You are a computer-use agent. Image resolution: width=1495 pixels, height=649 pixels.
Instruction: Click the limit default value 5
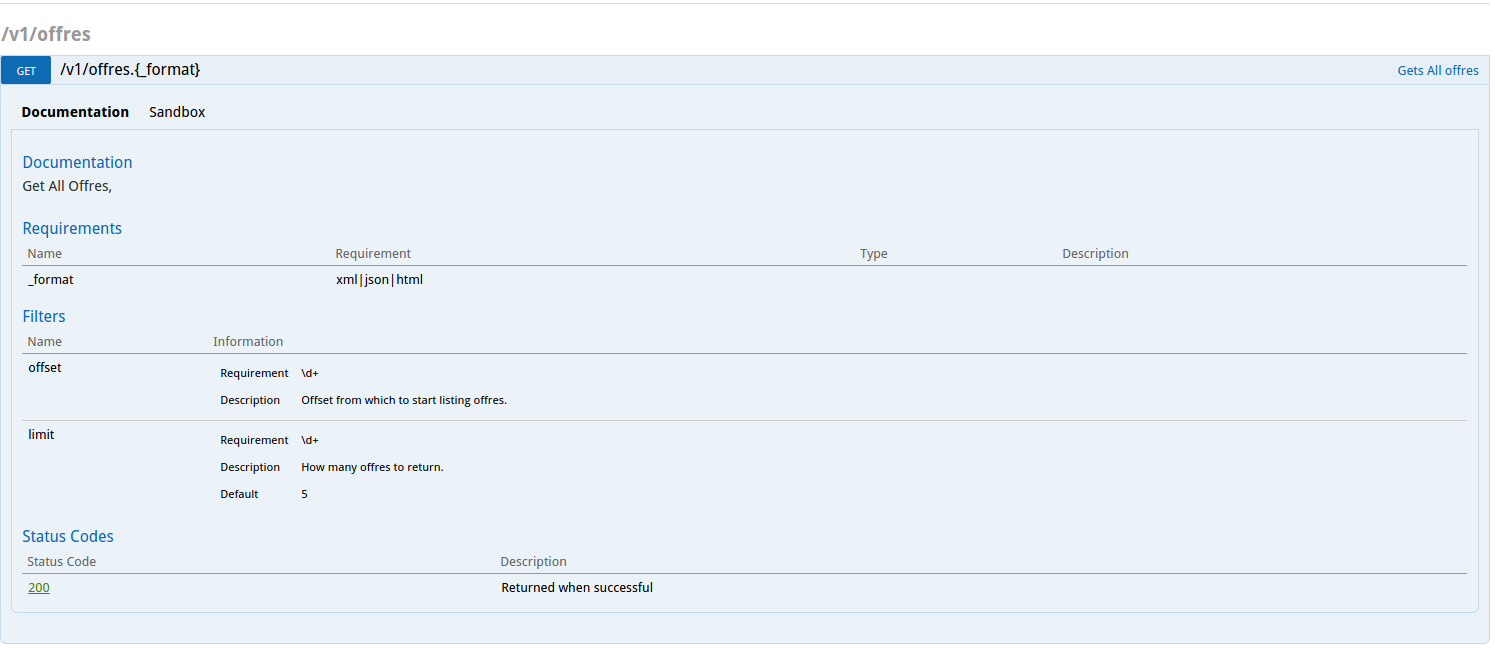pyautogui.click(x=304, y=494)
